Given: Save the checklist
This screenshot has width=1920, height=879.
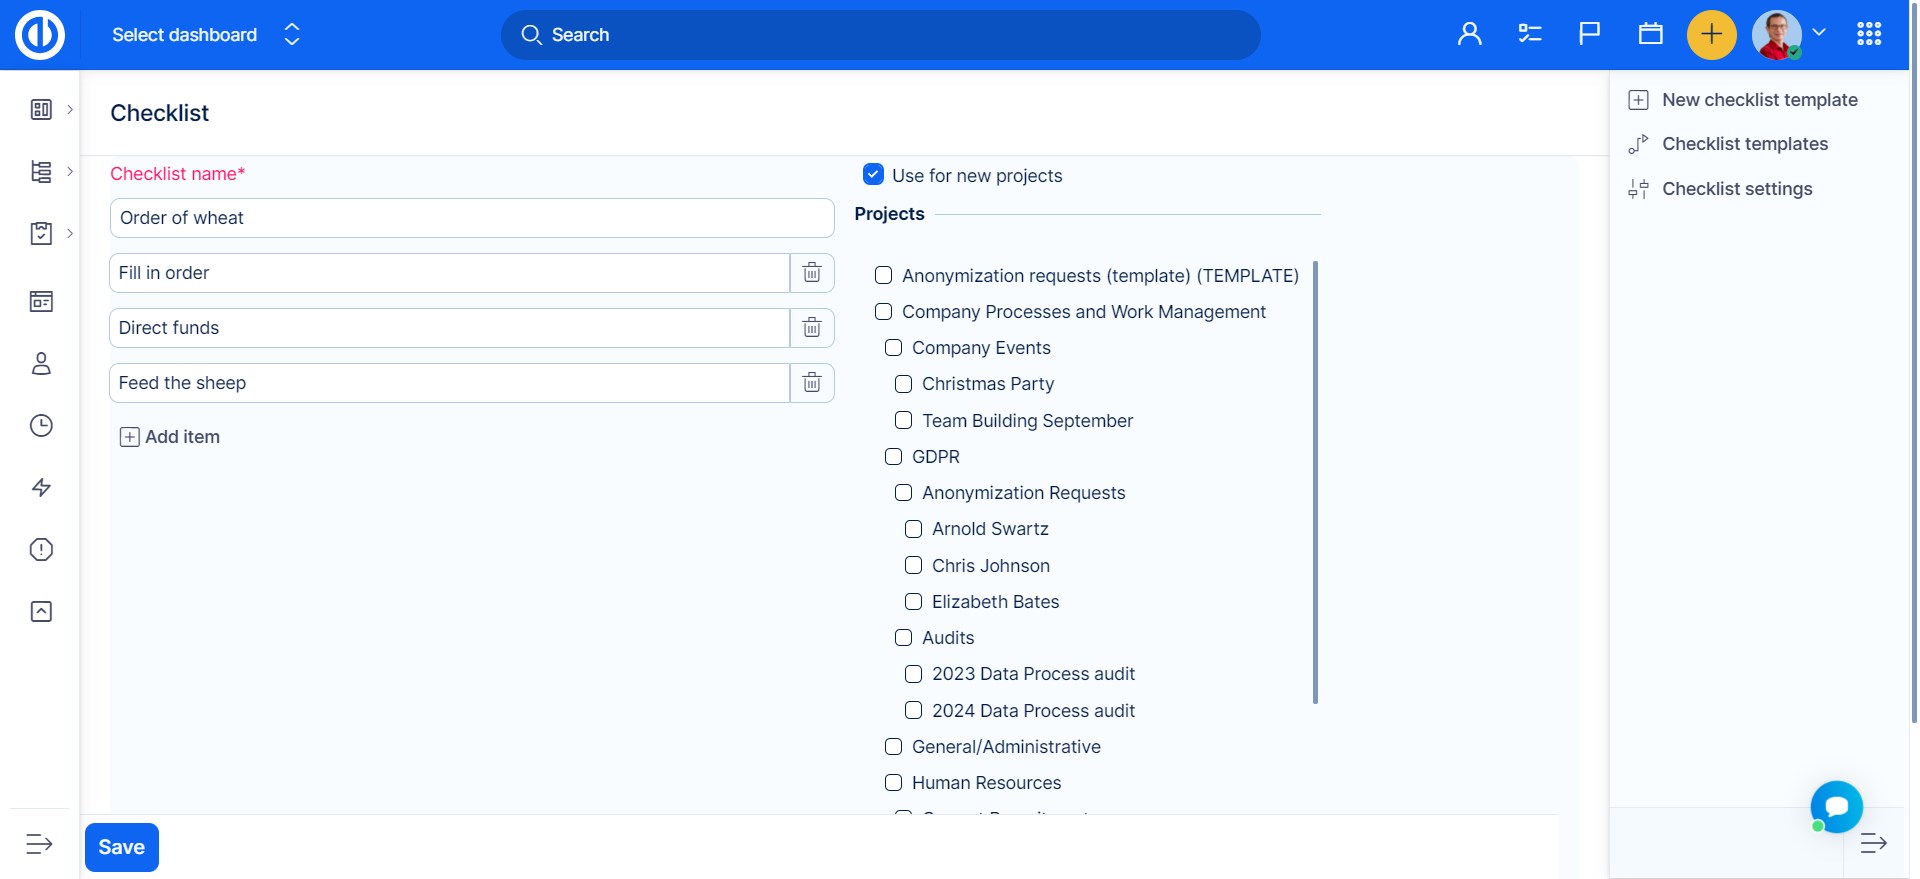Looking at the screenshot, I should click(122, 847).
